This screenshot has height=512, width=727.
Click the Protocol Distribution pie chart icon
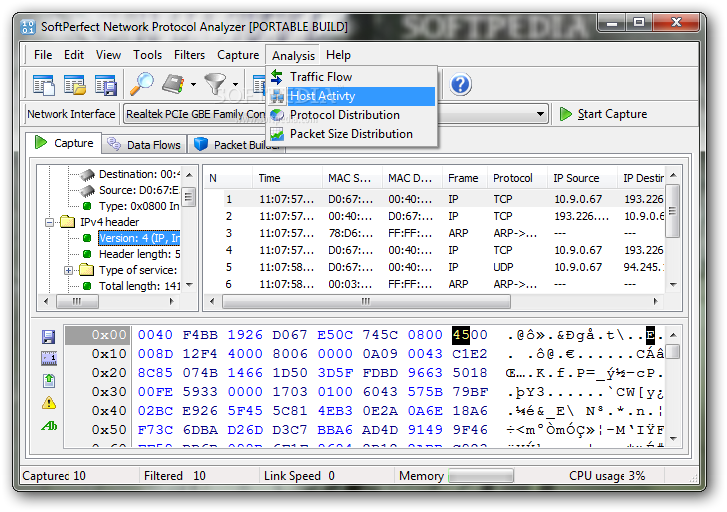point(277,115)
